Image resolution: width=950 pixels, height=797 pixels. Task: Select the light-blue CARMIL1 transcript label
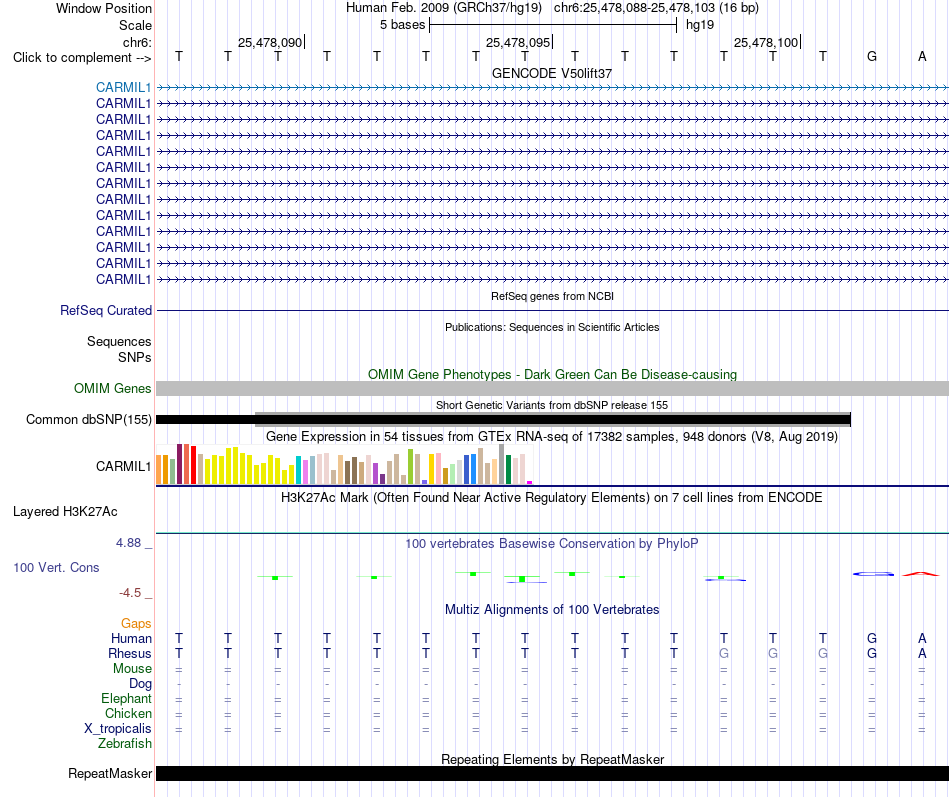pos(124,87)
